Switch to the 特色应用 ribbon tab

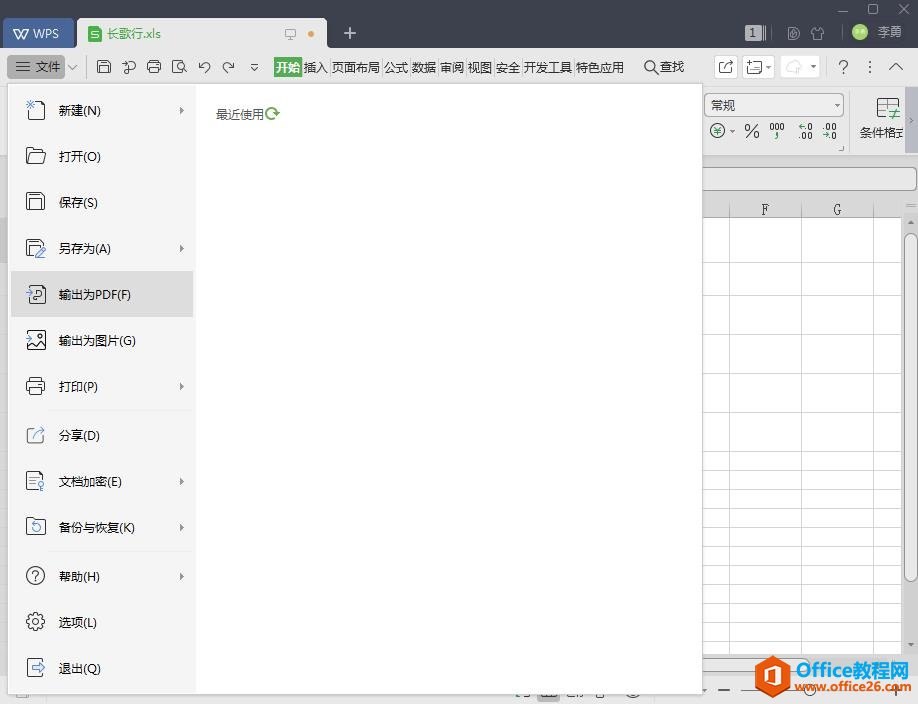pos(600,67)
